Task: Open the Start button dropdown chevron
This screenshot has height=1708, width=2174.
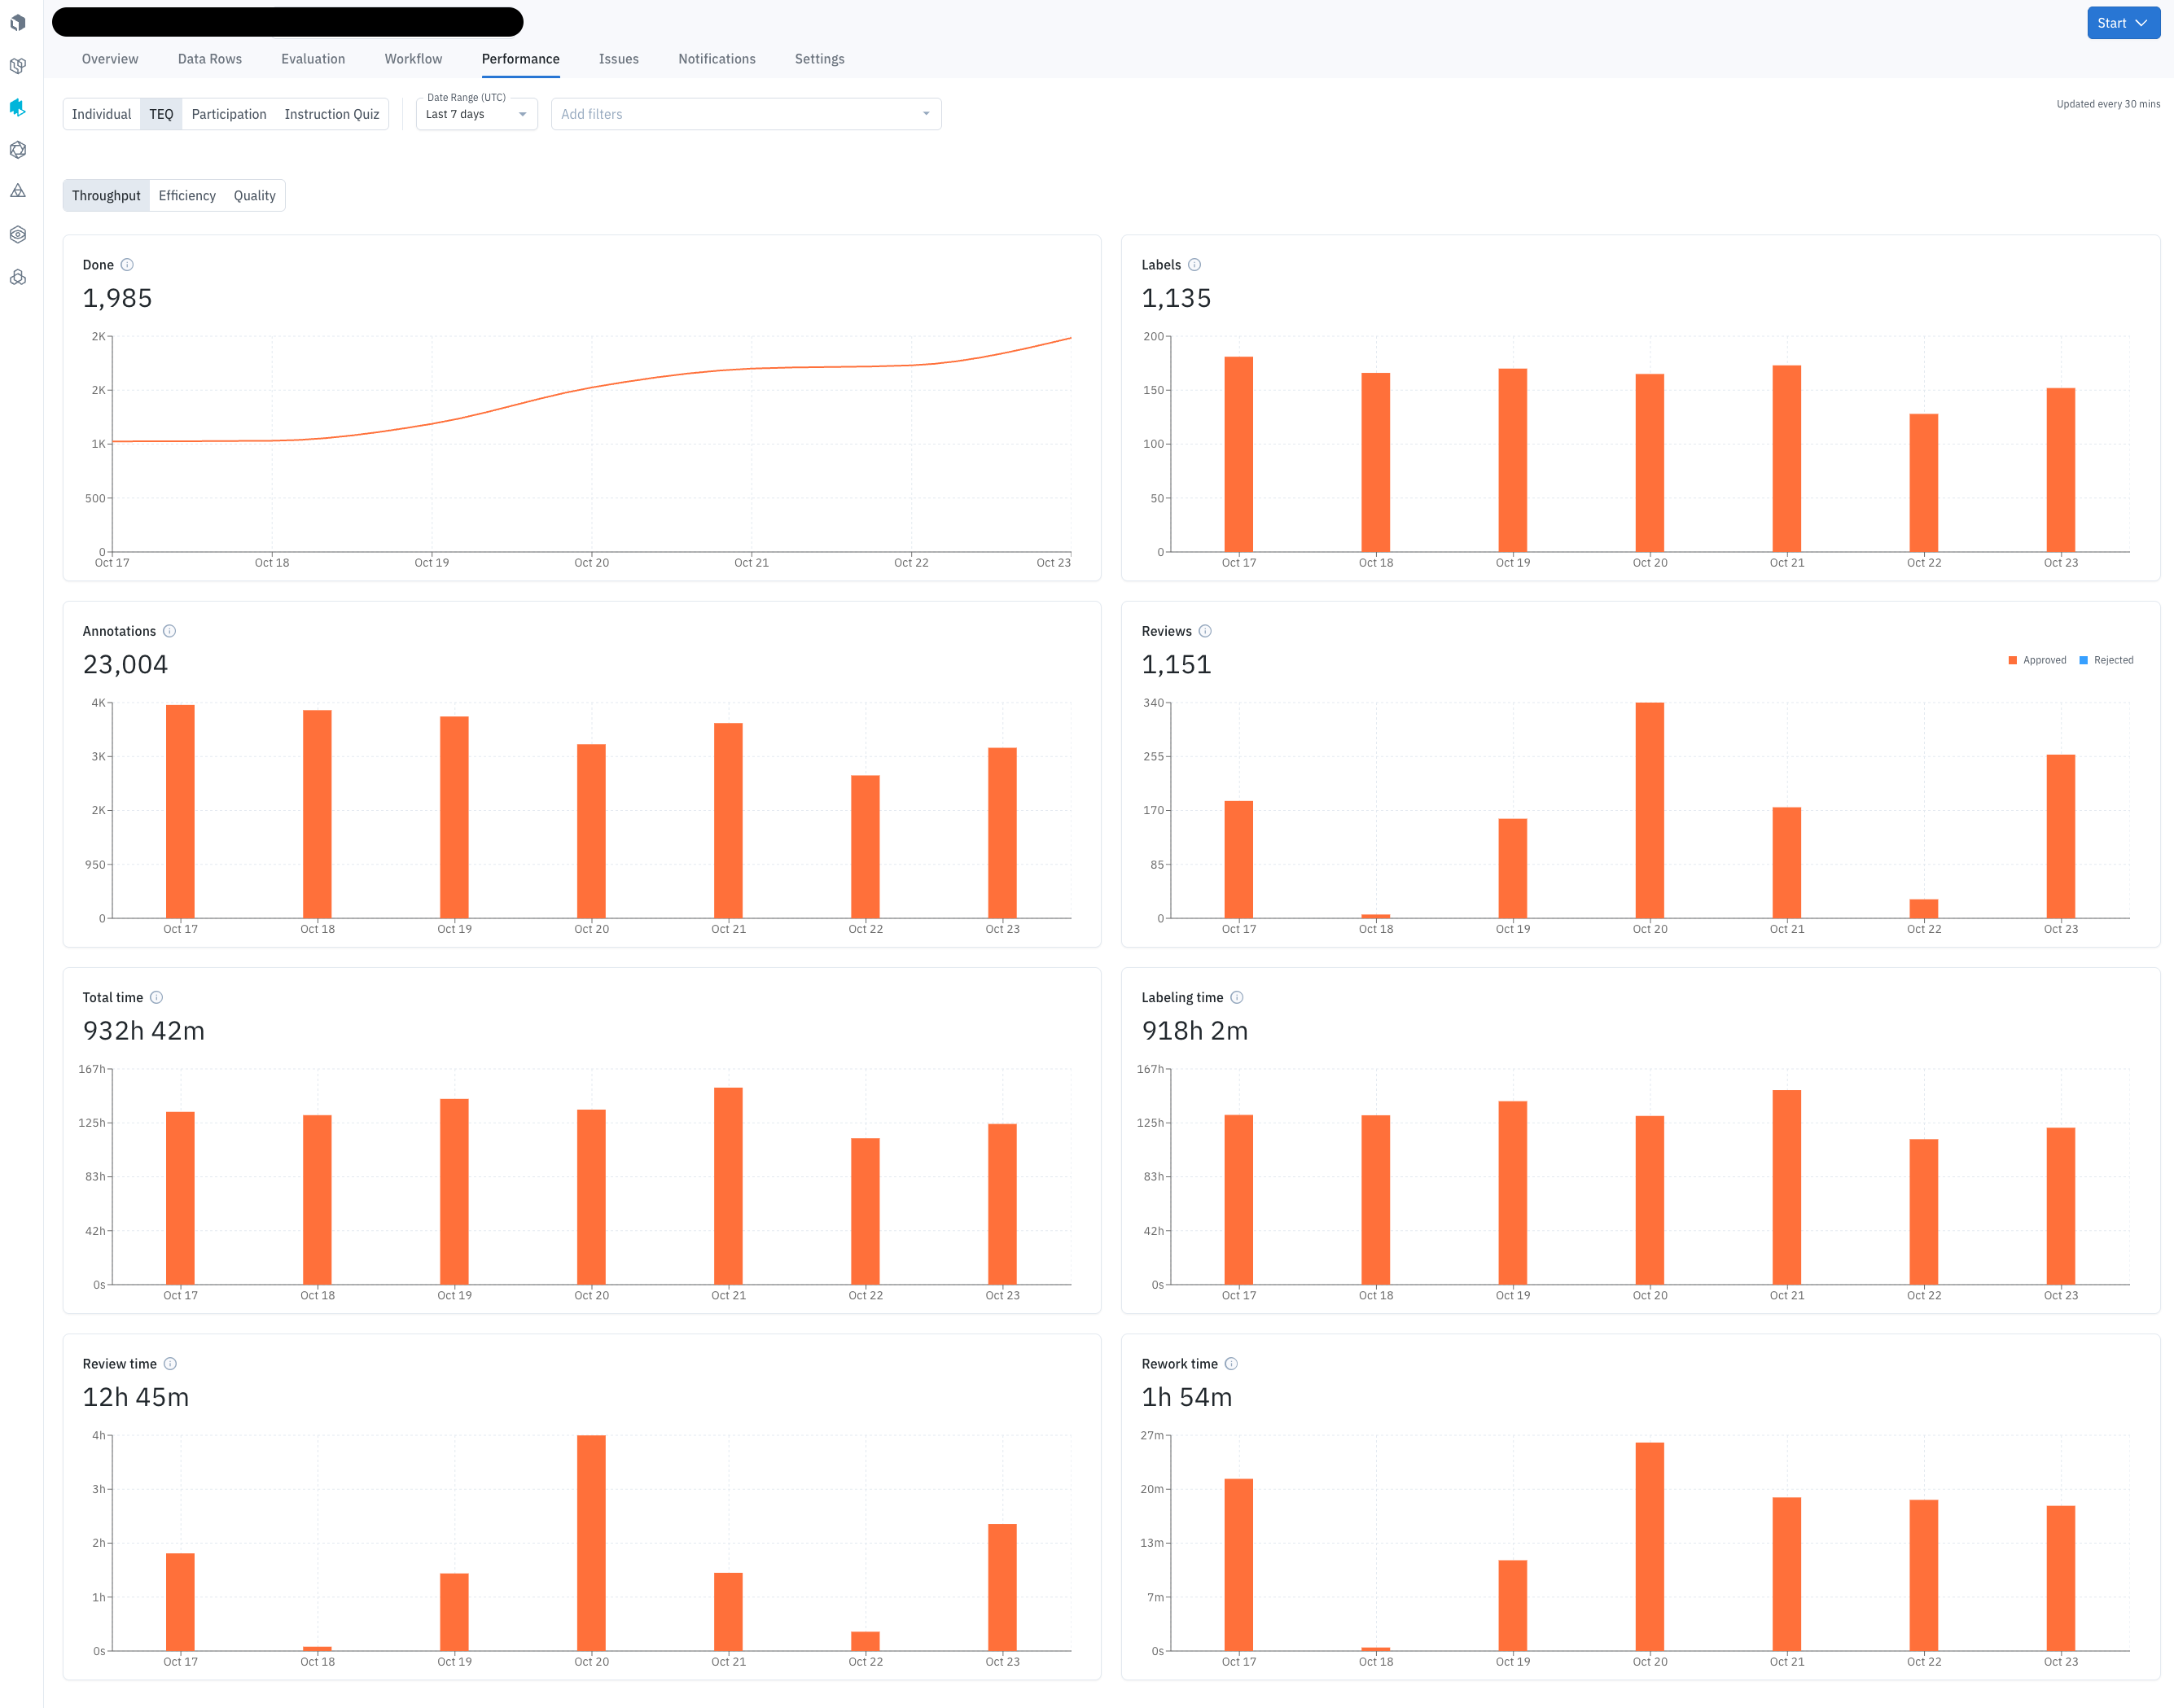Action: click(2141, 22)
